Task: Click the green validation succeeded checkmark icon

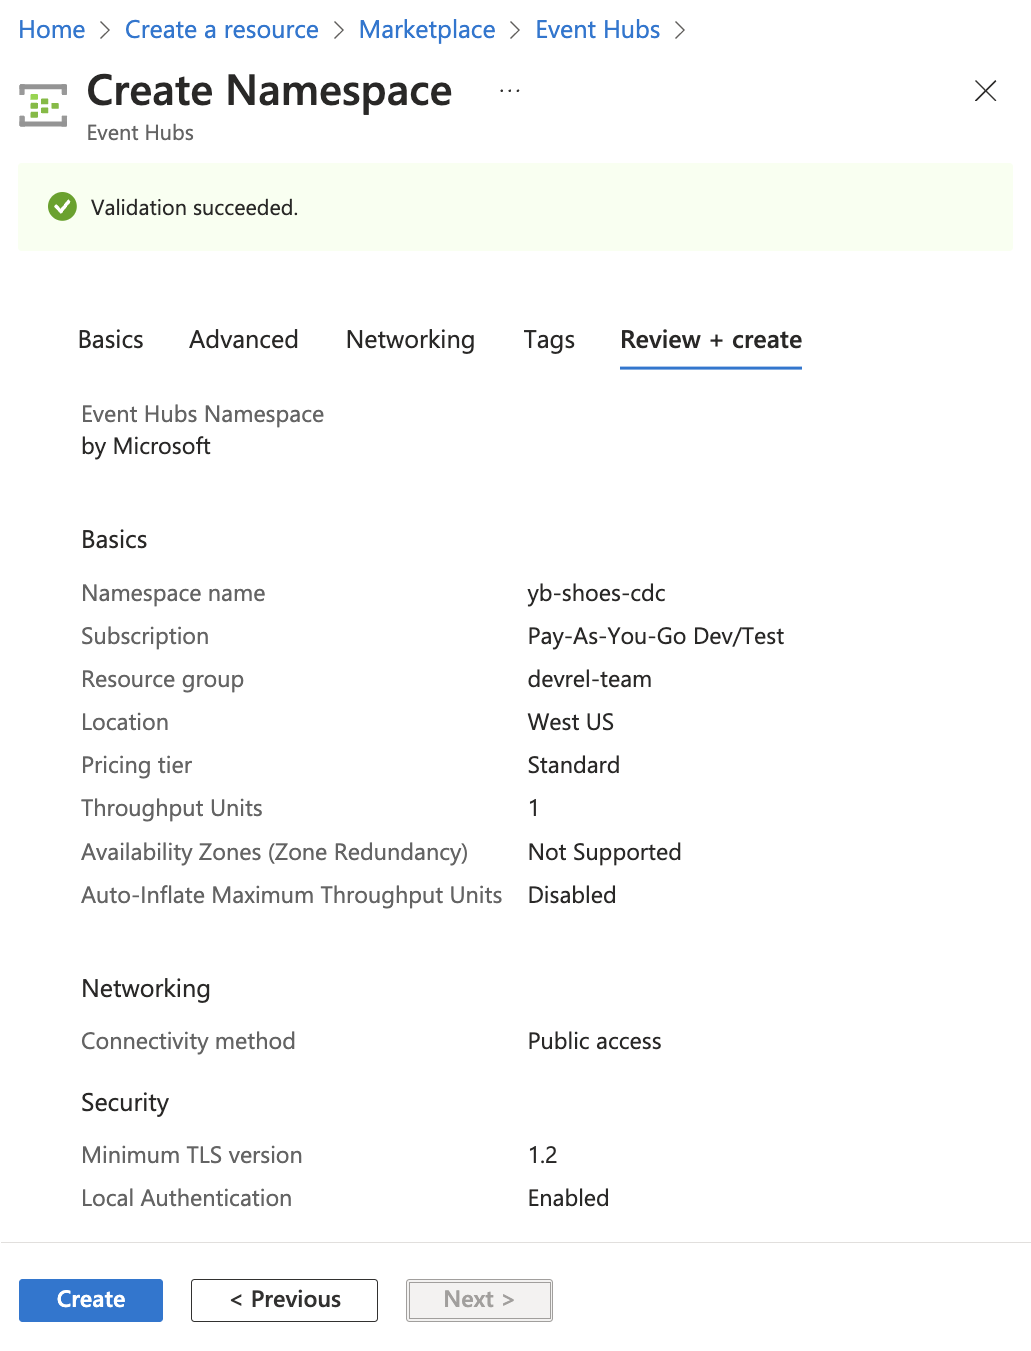Action: (61, 207)
